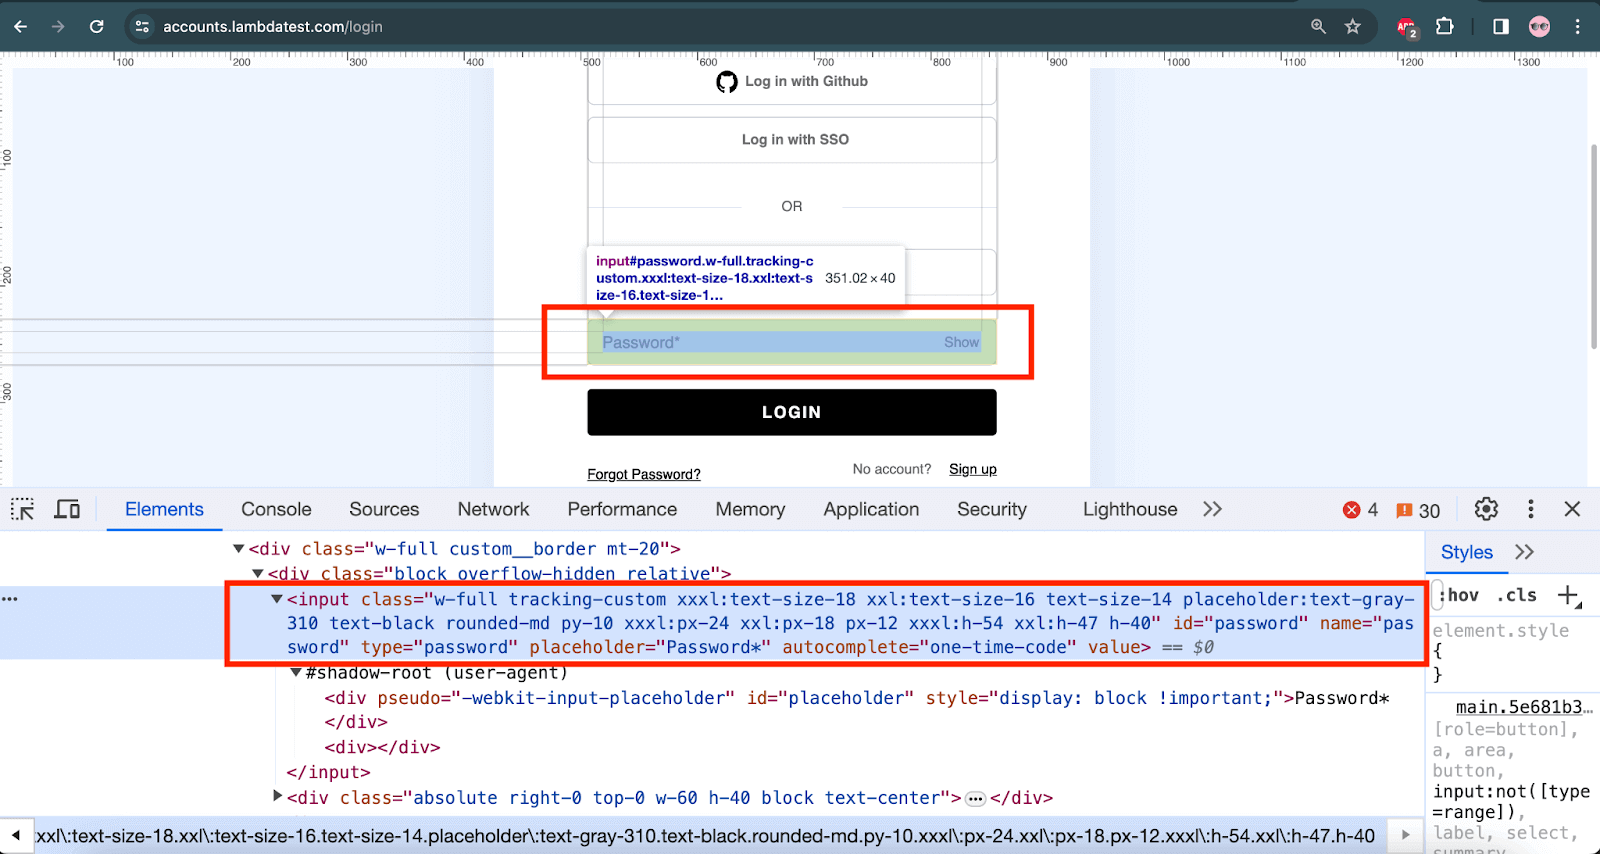Open the Sign up link
The height and width of the screenshot is (854, 1600).
tap(973, 469)
